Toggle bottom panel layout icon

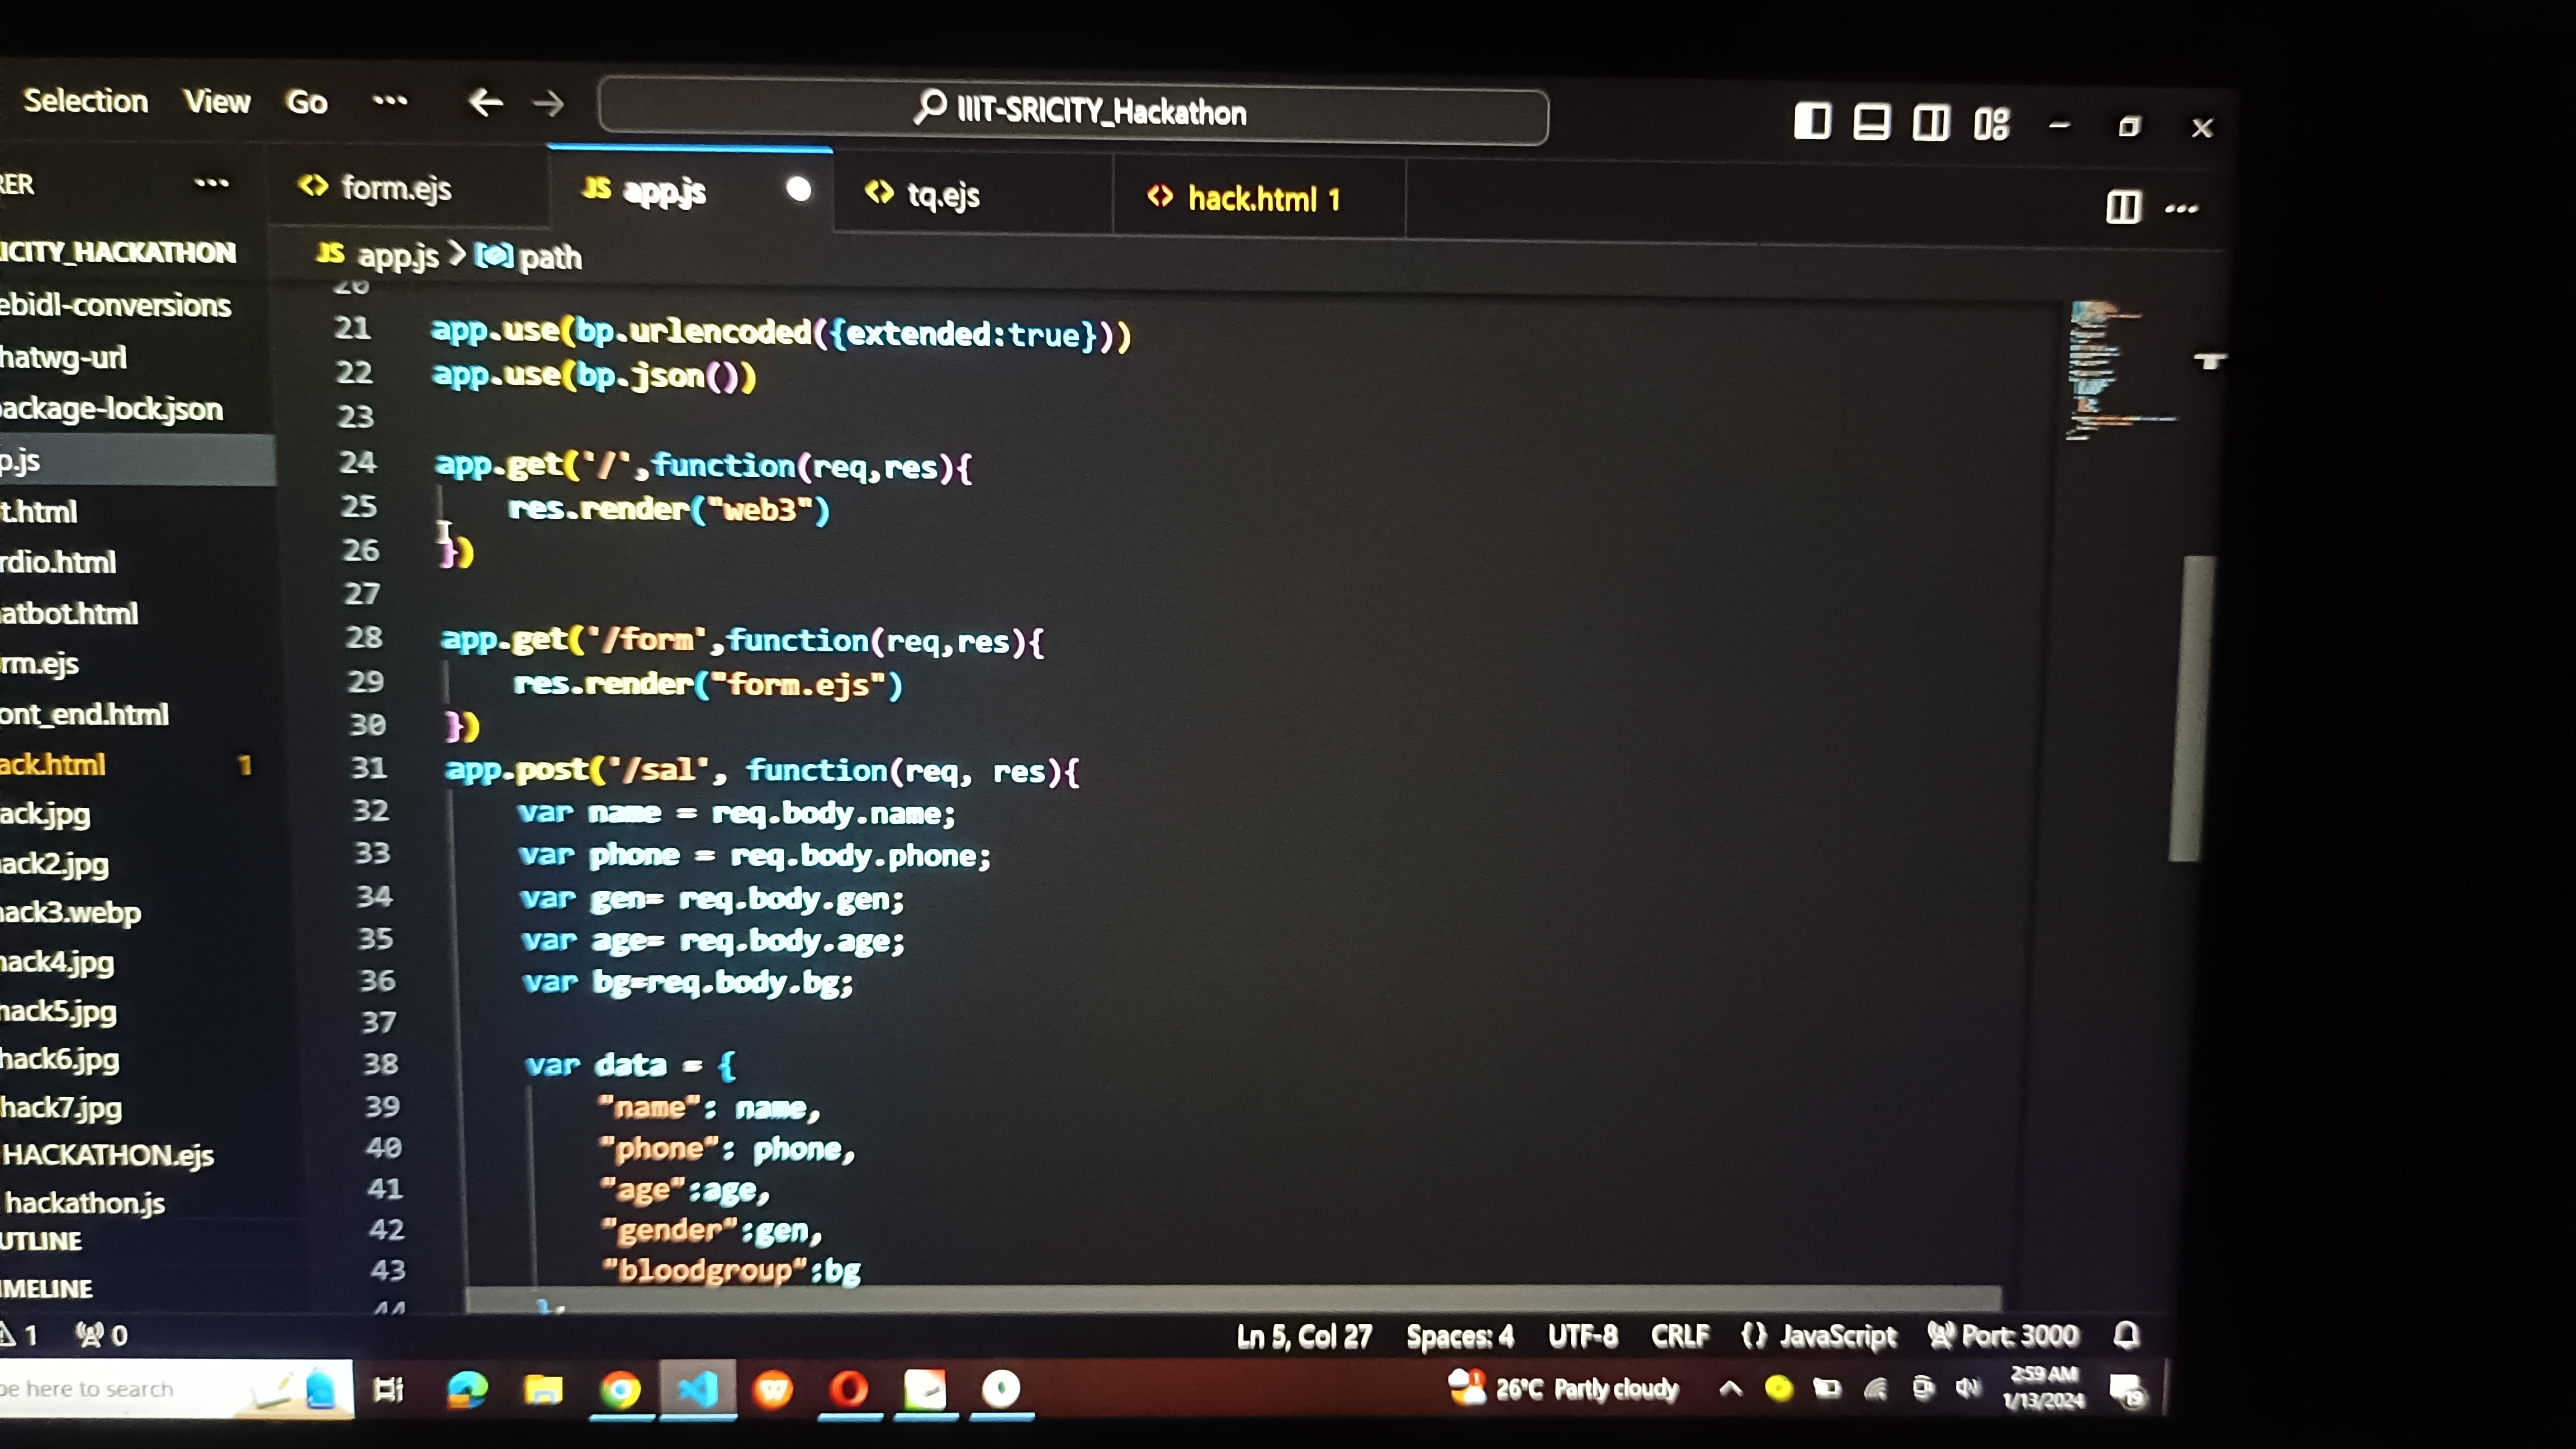click(x=1871, y=123)
